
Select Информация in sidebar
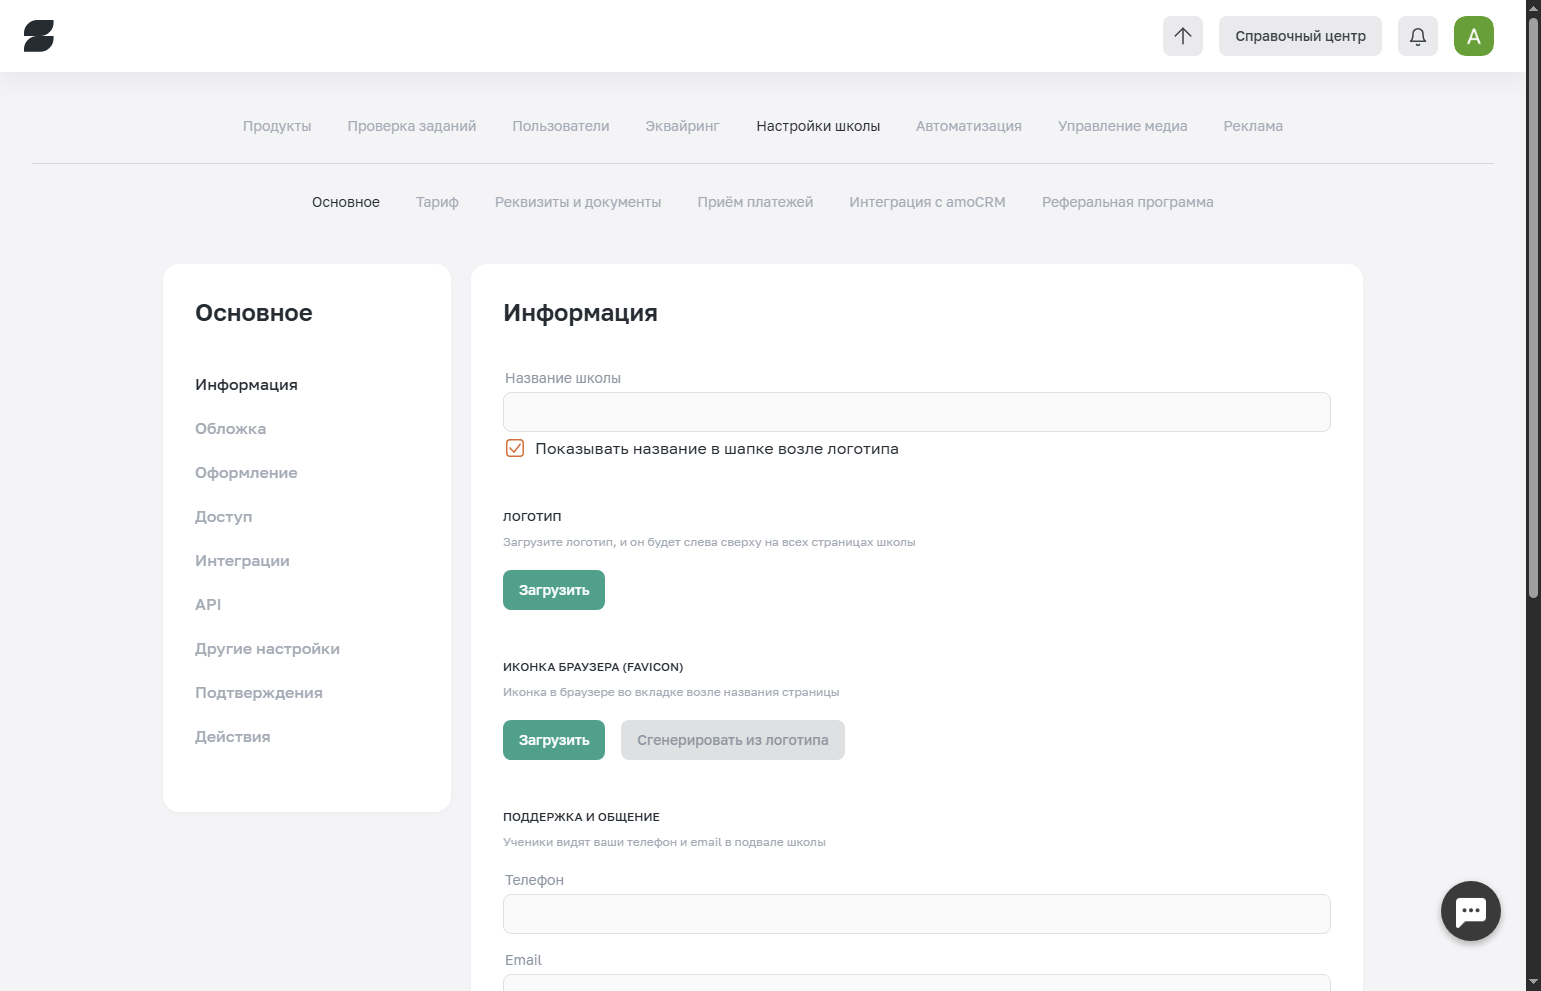pos(246,385)
